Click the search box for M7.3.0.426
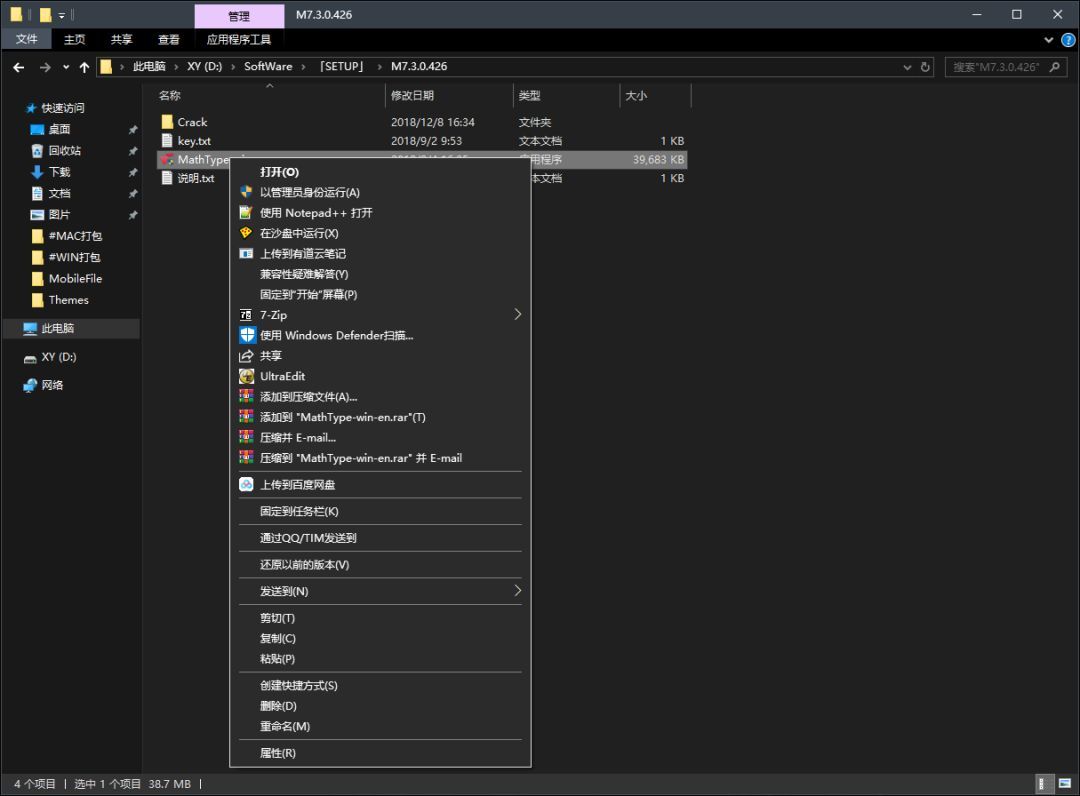The height and width of the screenshot is (796, 1080). (995, 67)
